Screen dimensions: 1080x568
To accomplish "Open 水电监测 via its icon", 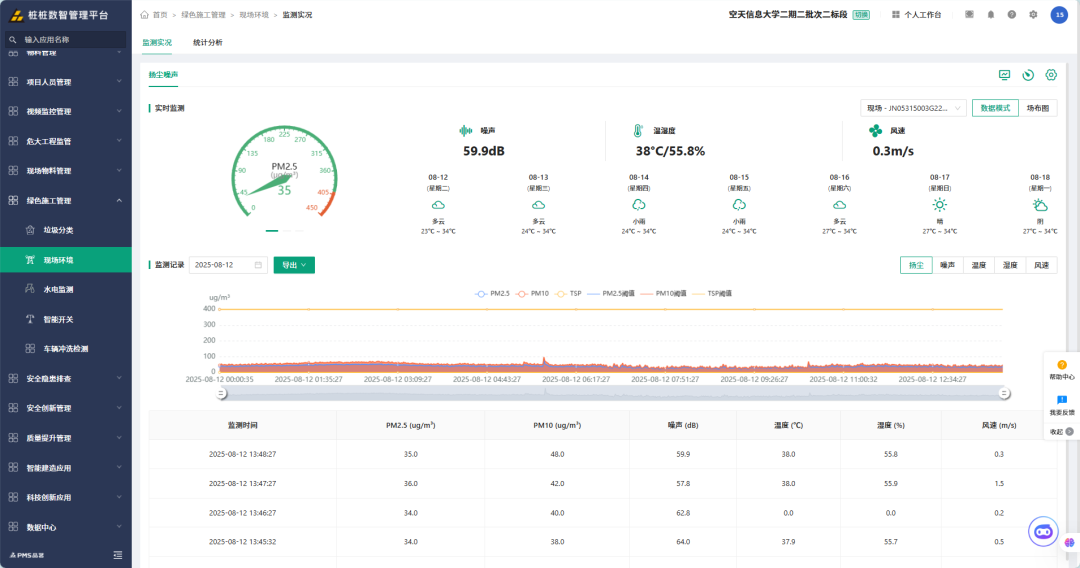I will [x=30, y=289].
